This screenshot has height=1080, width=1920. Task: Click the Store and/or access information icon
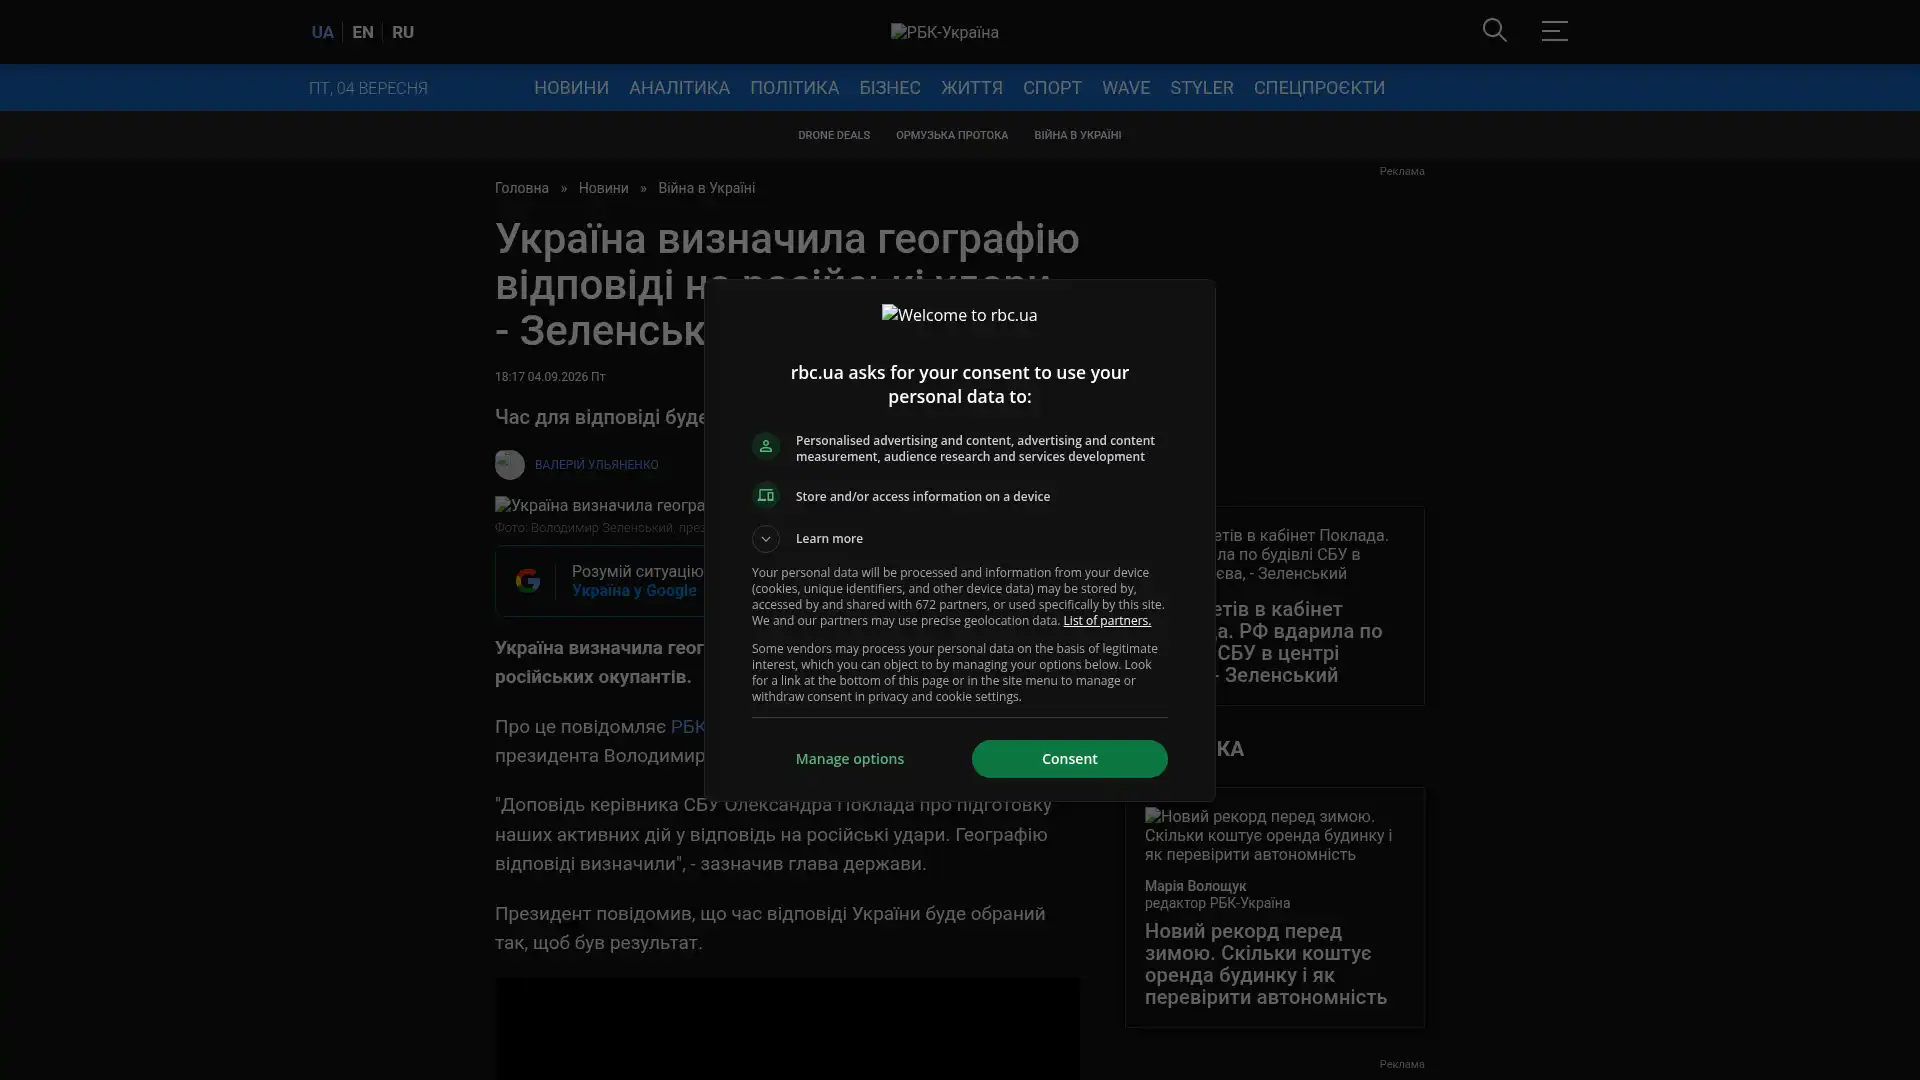765,496
